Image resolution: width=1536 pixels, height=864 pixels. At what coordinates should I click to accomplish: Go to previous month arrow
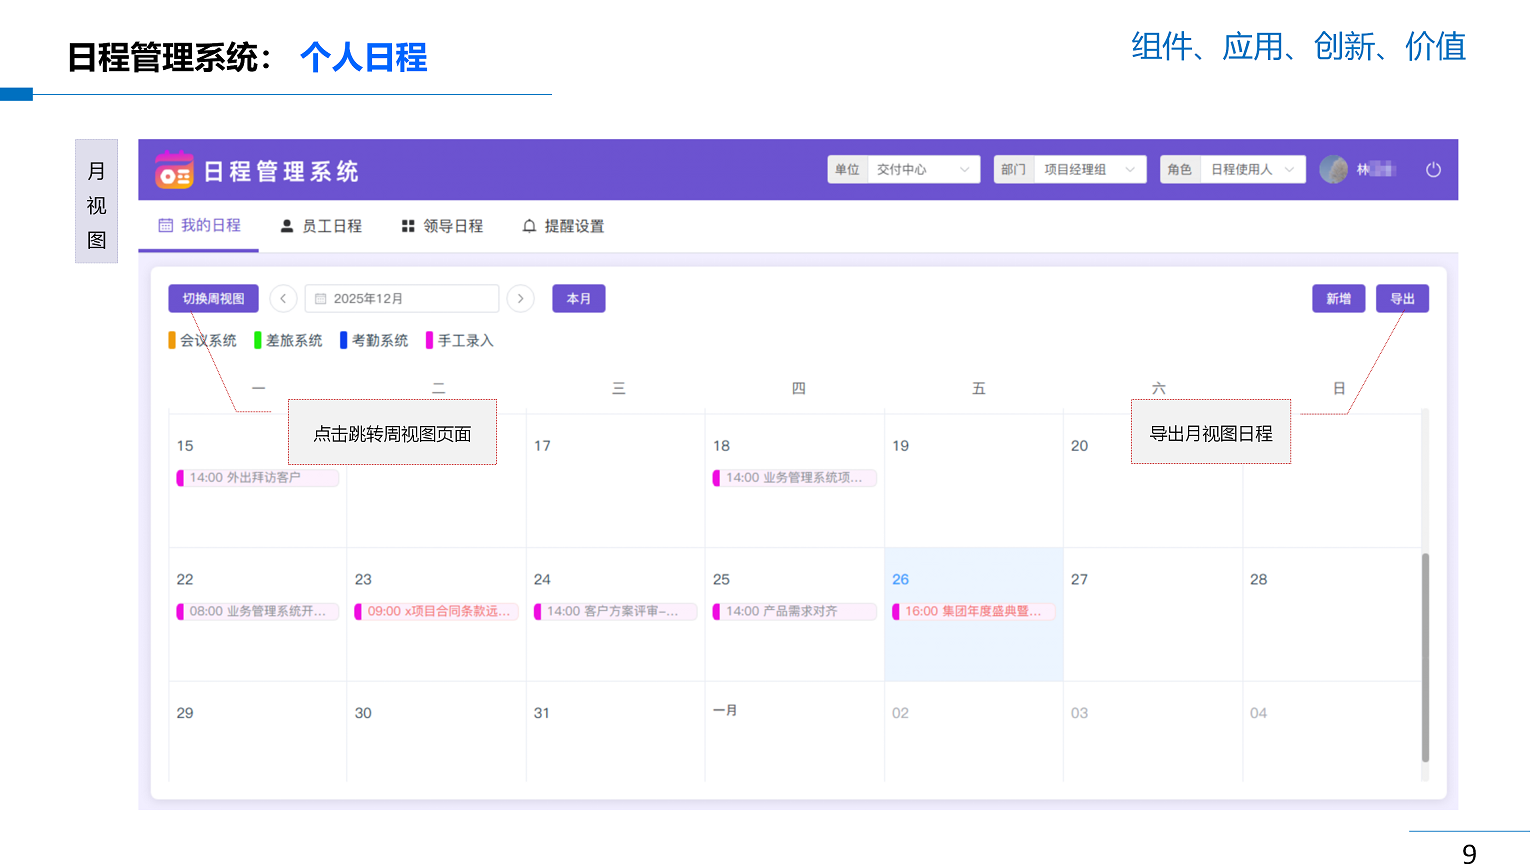click(x=283, y=299)
